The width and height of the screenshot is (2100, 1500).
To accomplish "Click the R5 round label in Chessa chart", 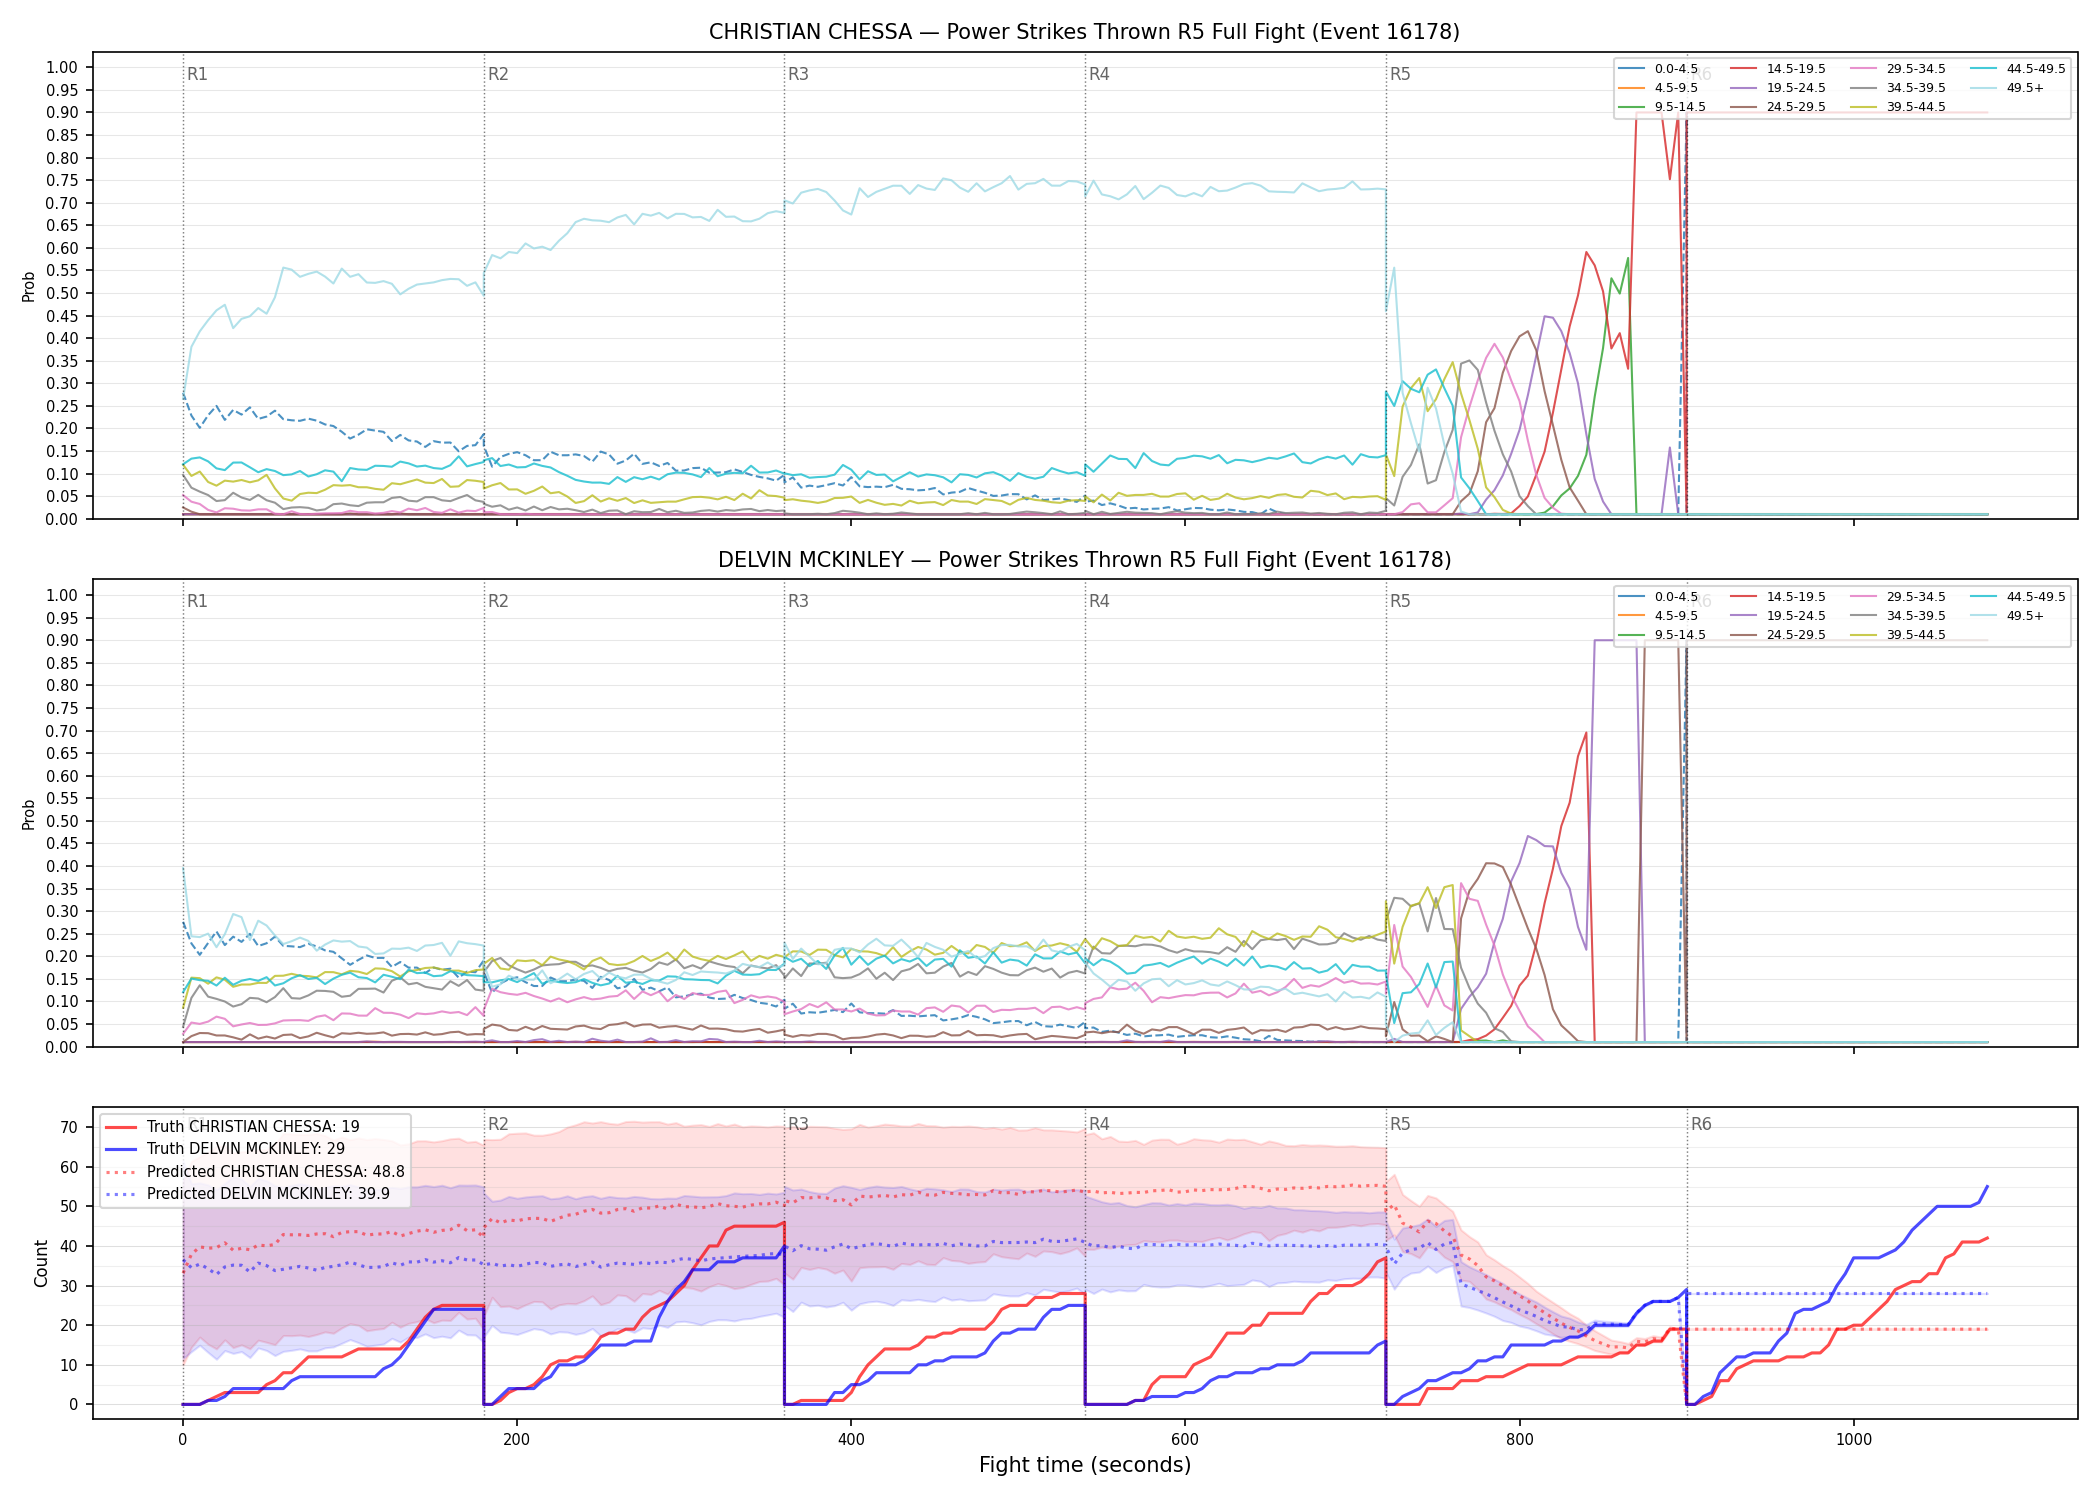I will coord(1400,74).
